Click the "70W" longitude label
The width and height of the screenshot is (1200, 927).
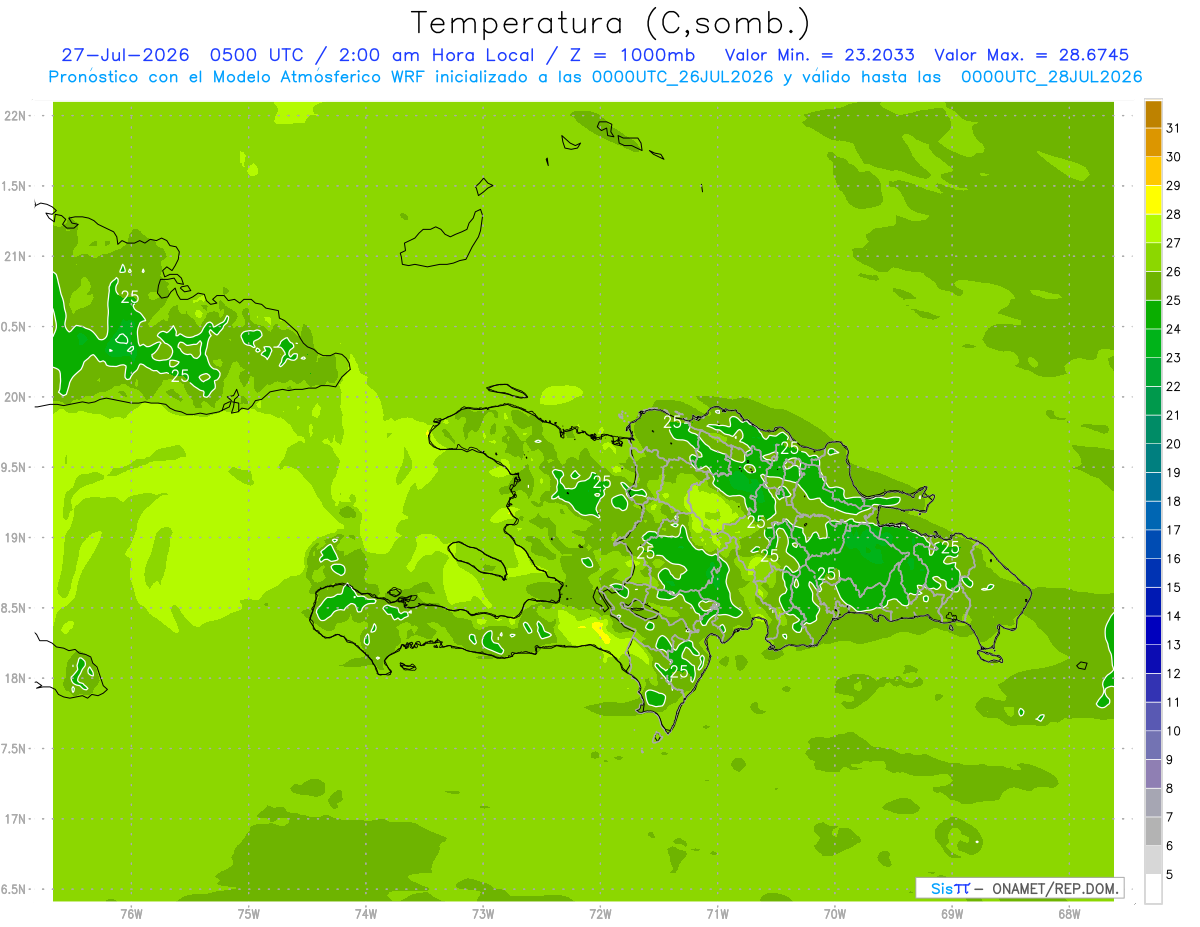[x=835, y=914]
